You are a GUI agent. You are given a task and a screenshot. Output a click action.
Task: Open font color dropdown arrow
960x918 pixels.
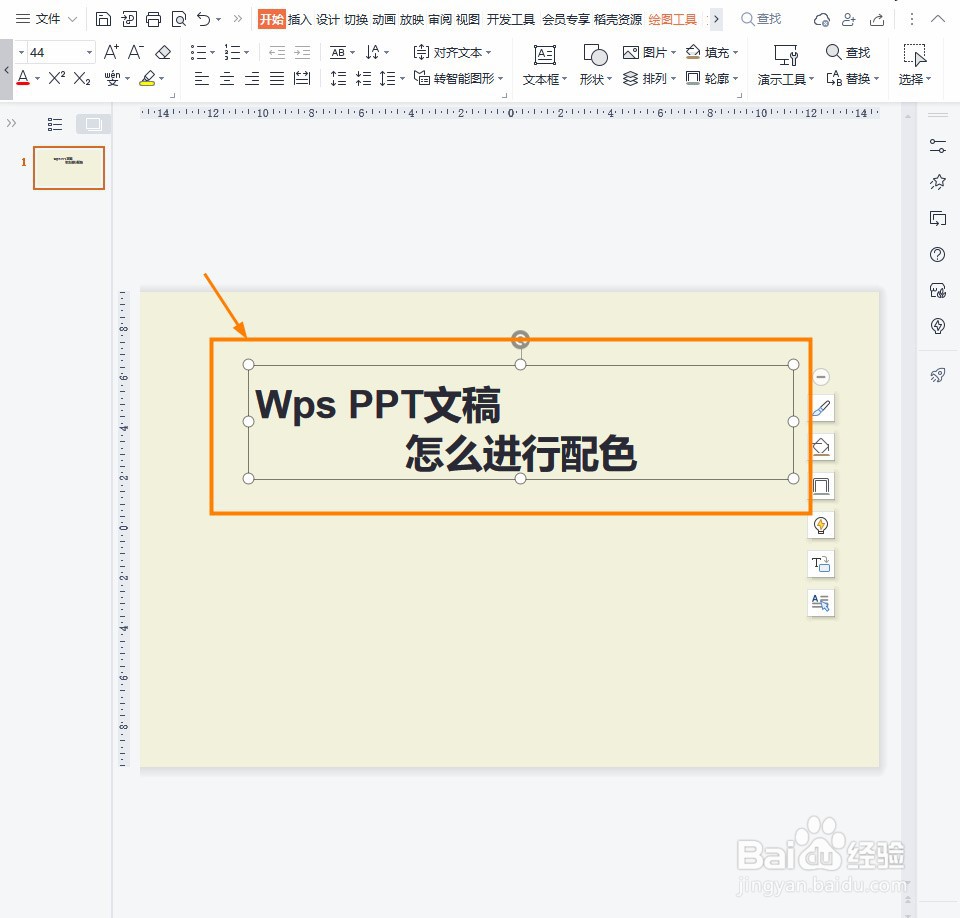[37, 78]
